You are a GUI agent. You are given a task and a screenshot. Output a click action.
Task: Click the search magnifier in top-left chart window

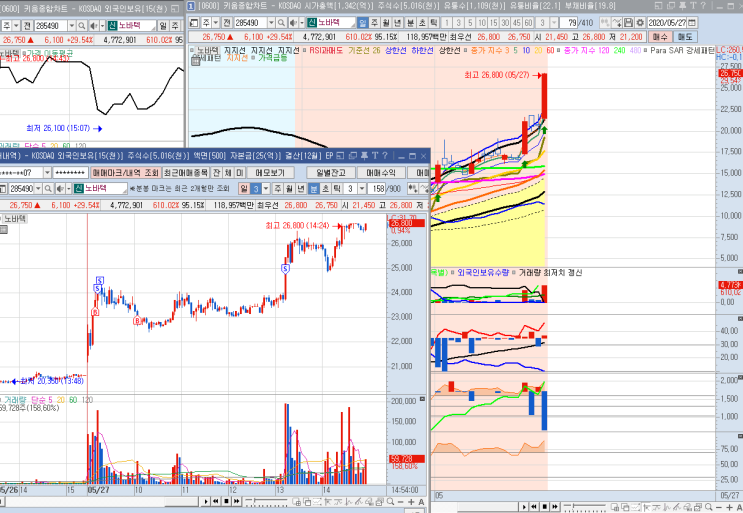[x=82, y=26]
